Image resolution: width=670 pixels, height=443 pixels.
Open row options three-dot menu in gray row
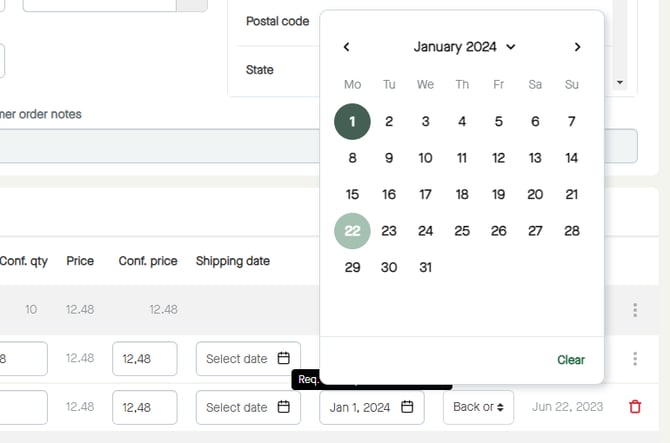[x=635, y=310]
